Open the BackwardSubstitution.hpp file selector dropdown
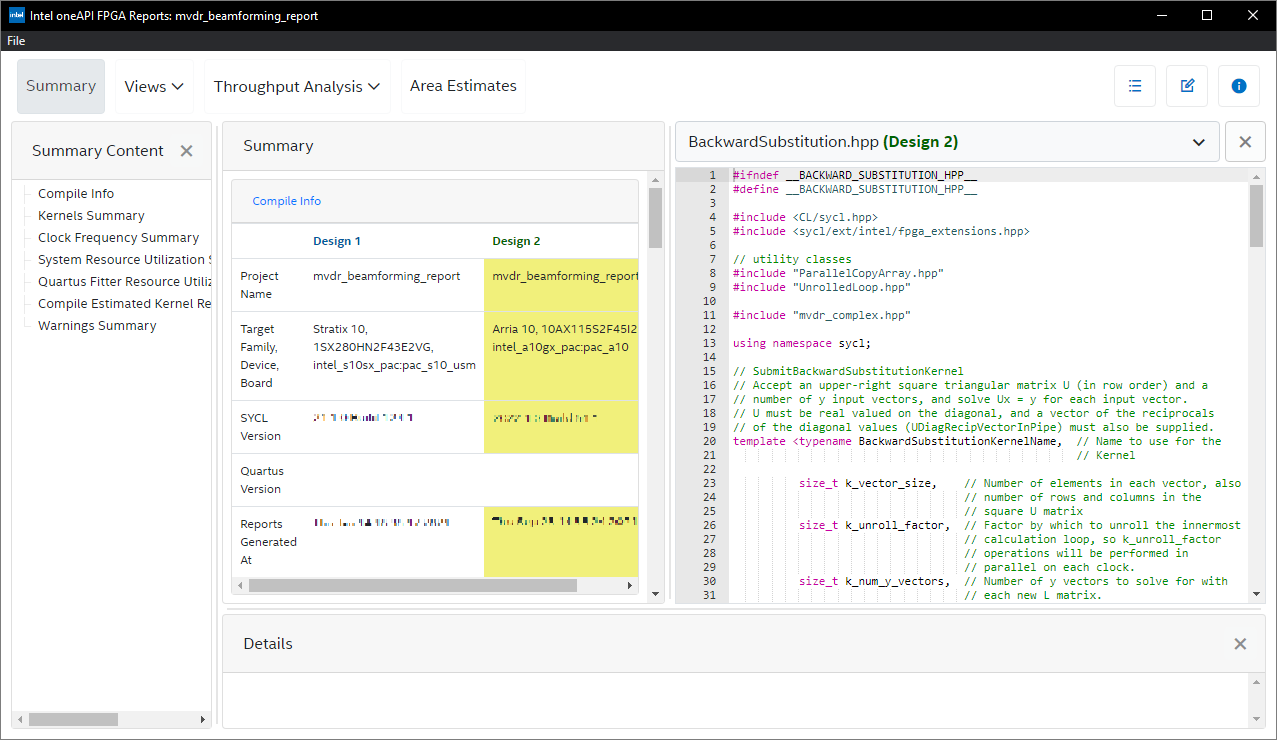Image resolution: width=1277 pixels, height=740 pixels. tap(947, 142)
